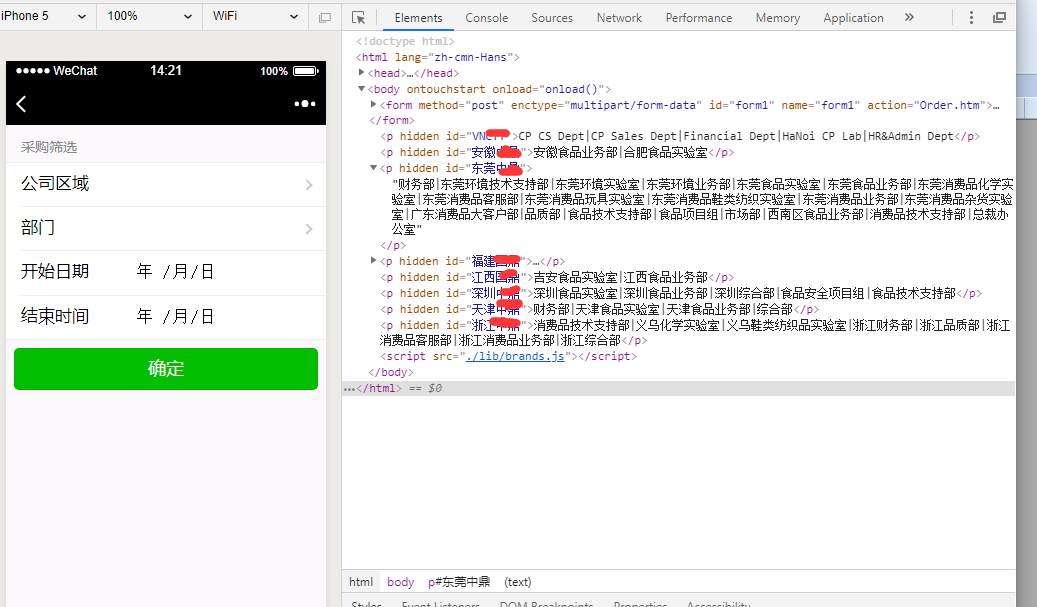1037x607 pixels.
Task: Open the Network tab
Action: [619, 18]
